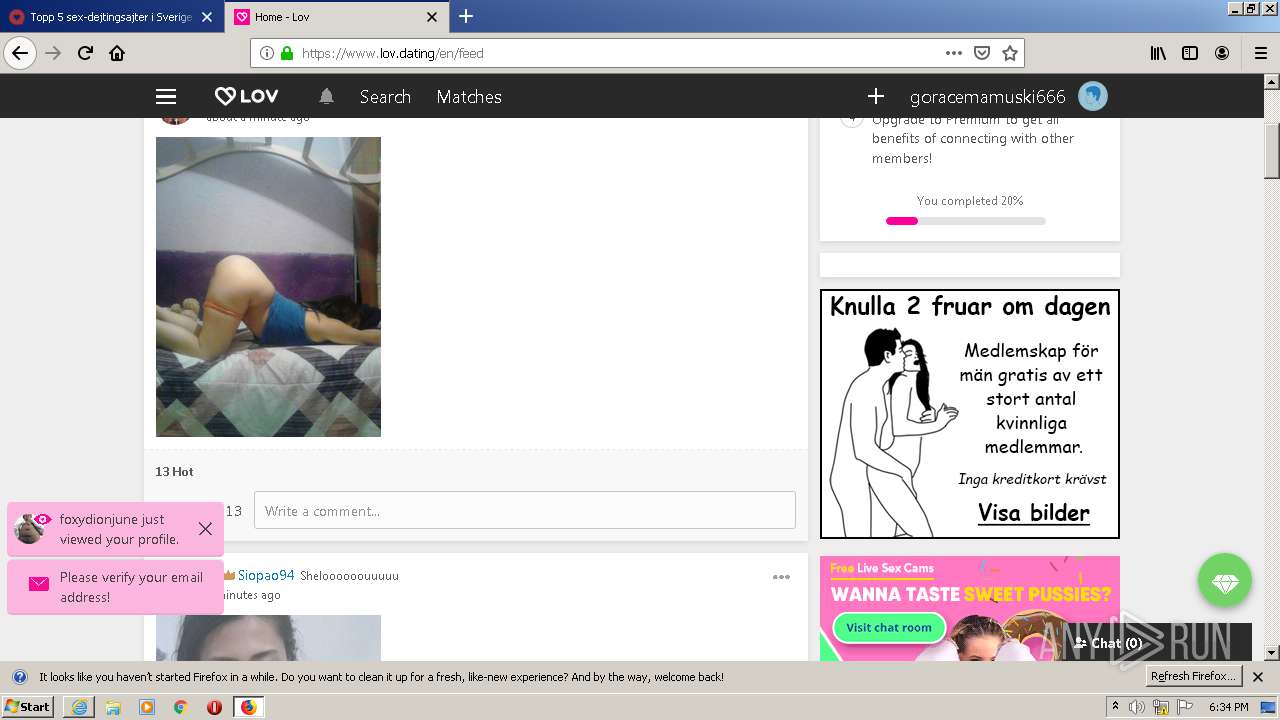Screen dimensions: 1280x720
Task: Click the green padlock security icon
Action: (x=287, y=53)
